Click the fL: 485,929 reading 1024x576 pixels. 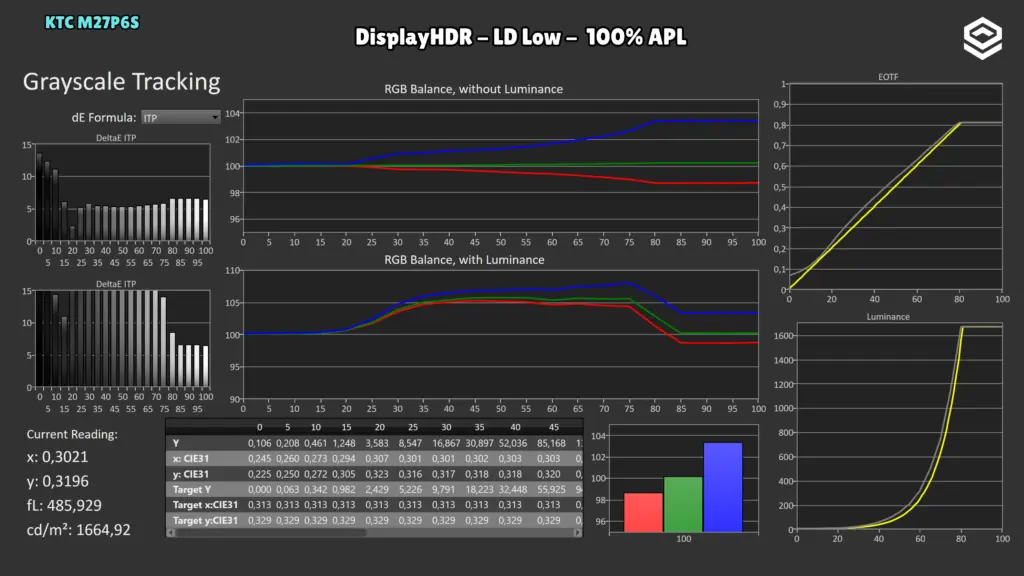(x=64, y=505)
